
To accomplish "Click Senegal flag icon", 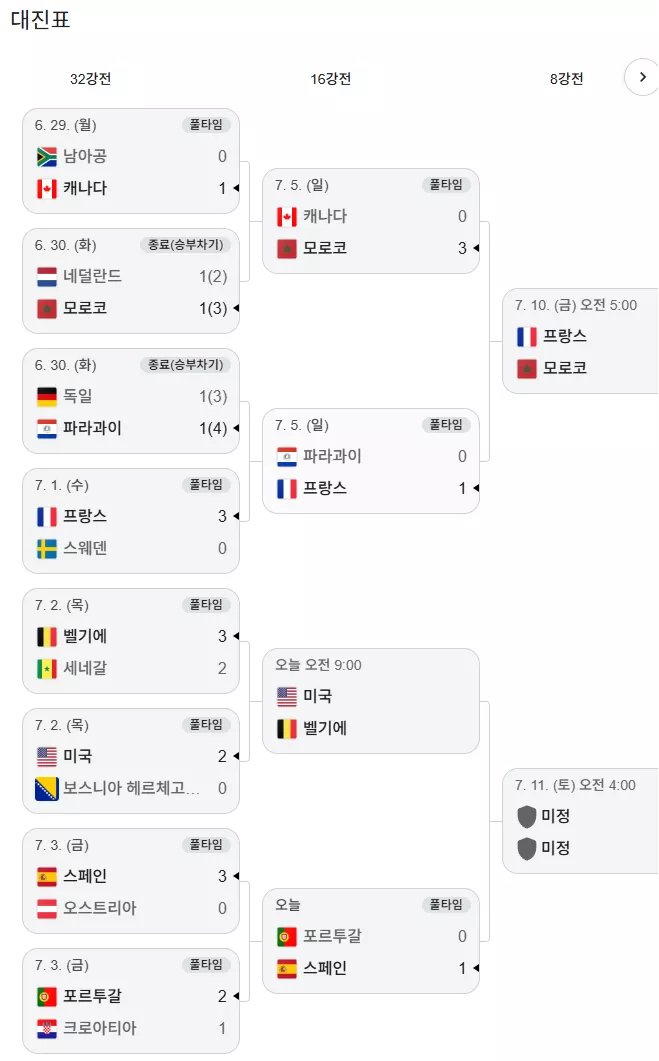I will (x=47, y=669).
